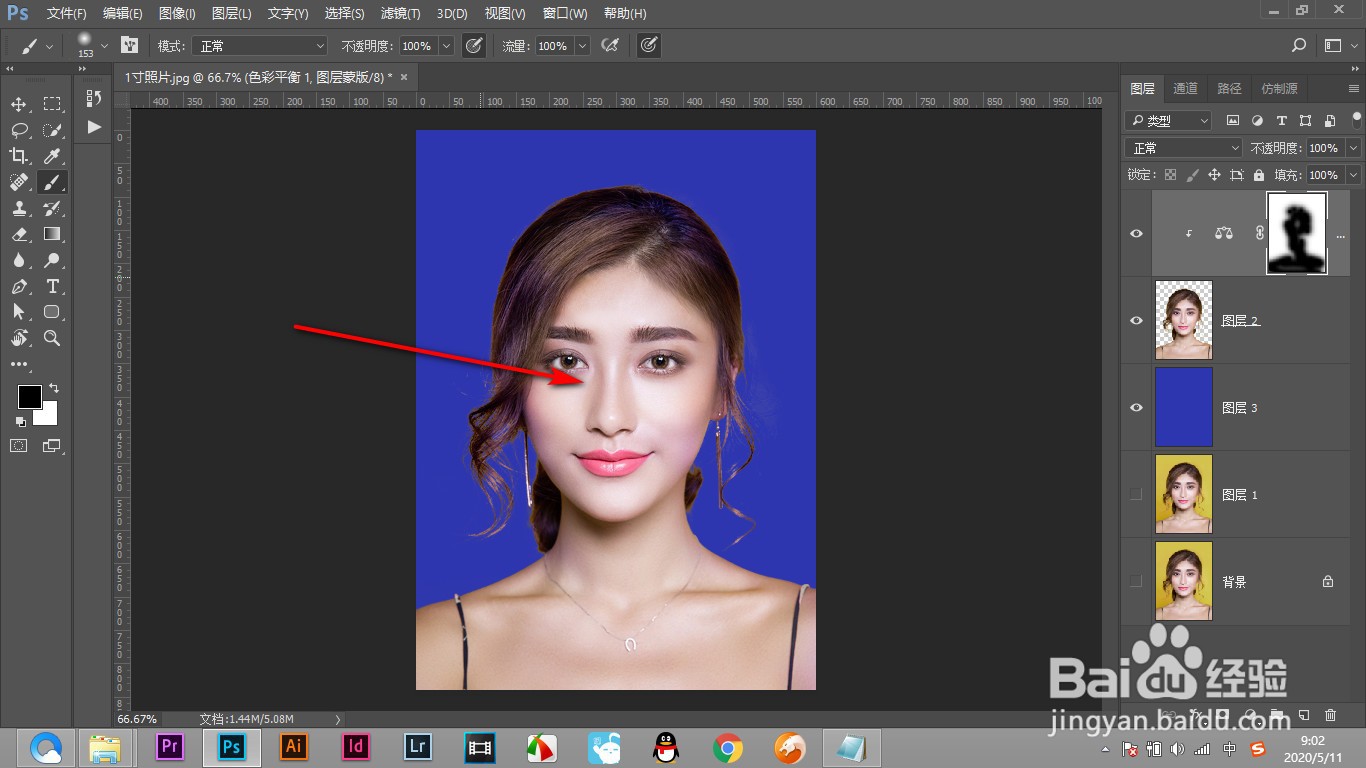Hide the Color Balance adjustment layer

(x=1136, y=233)
